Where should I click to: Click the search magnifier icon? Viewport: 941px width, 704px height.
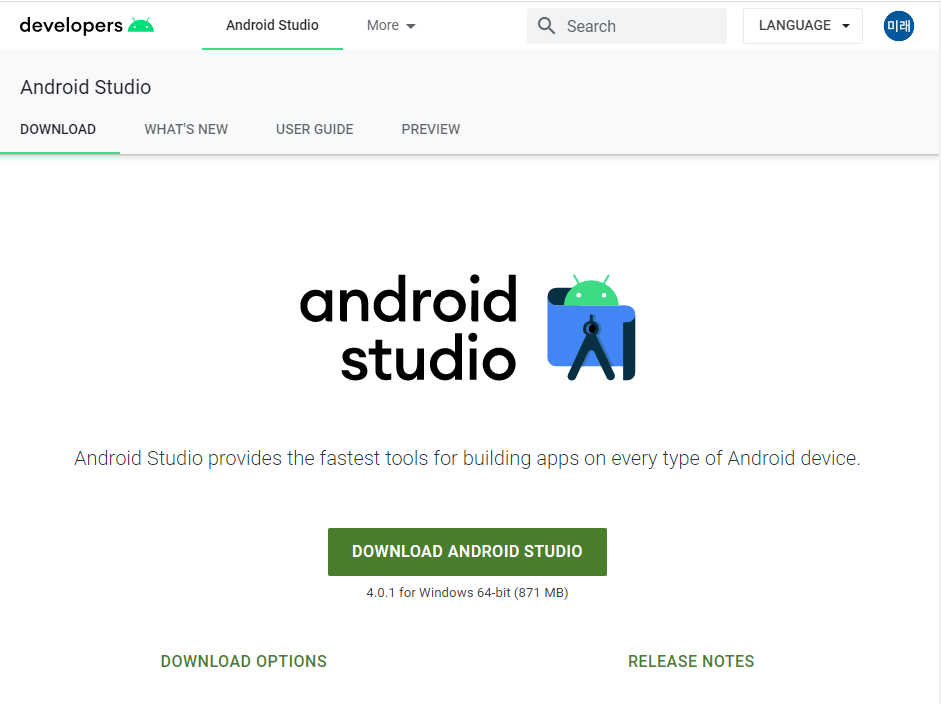(546, 26)
